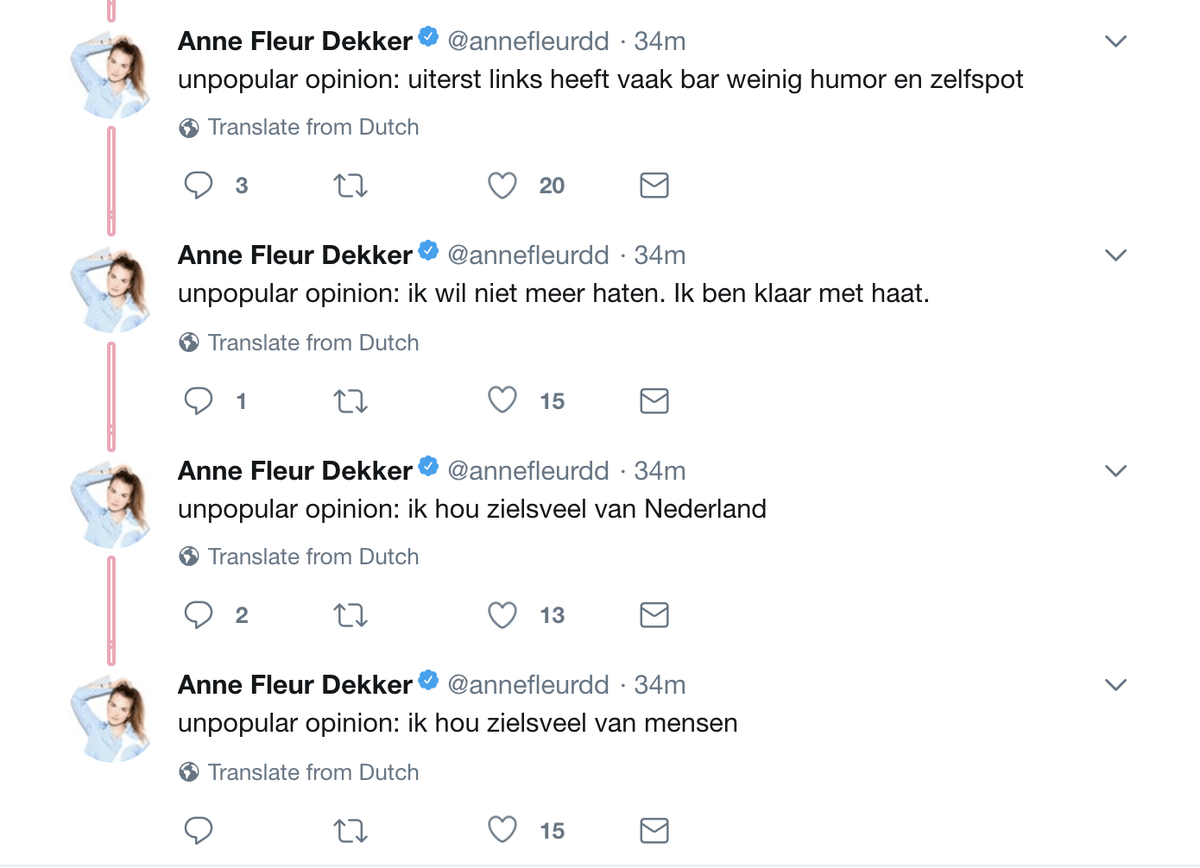This screenshot has height=868, width=1200.
Task: Open Anne Fleur Dekker's name on the last tweet
Action: coord(295,685)
